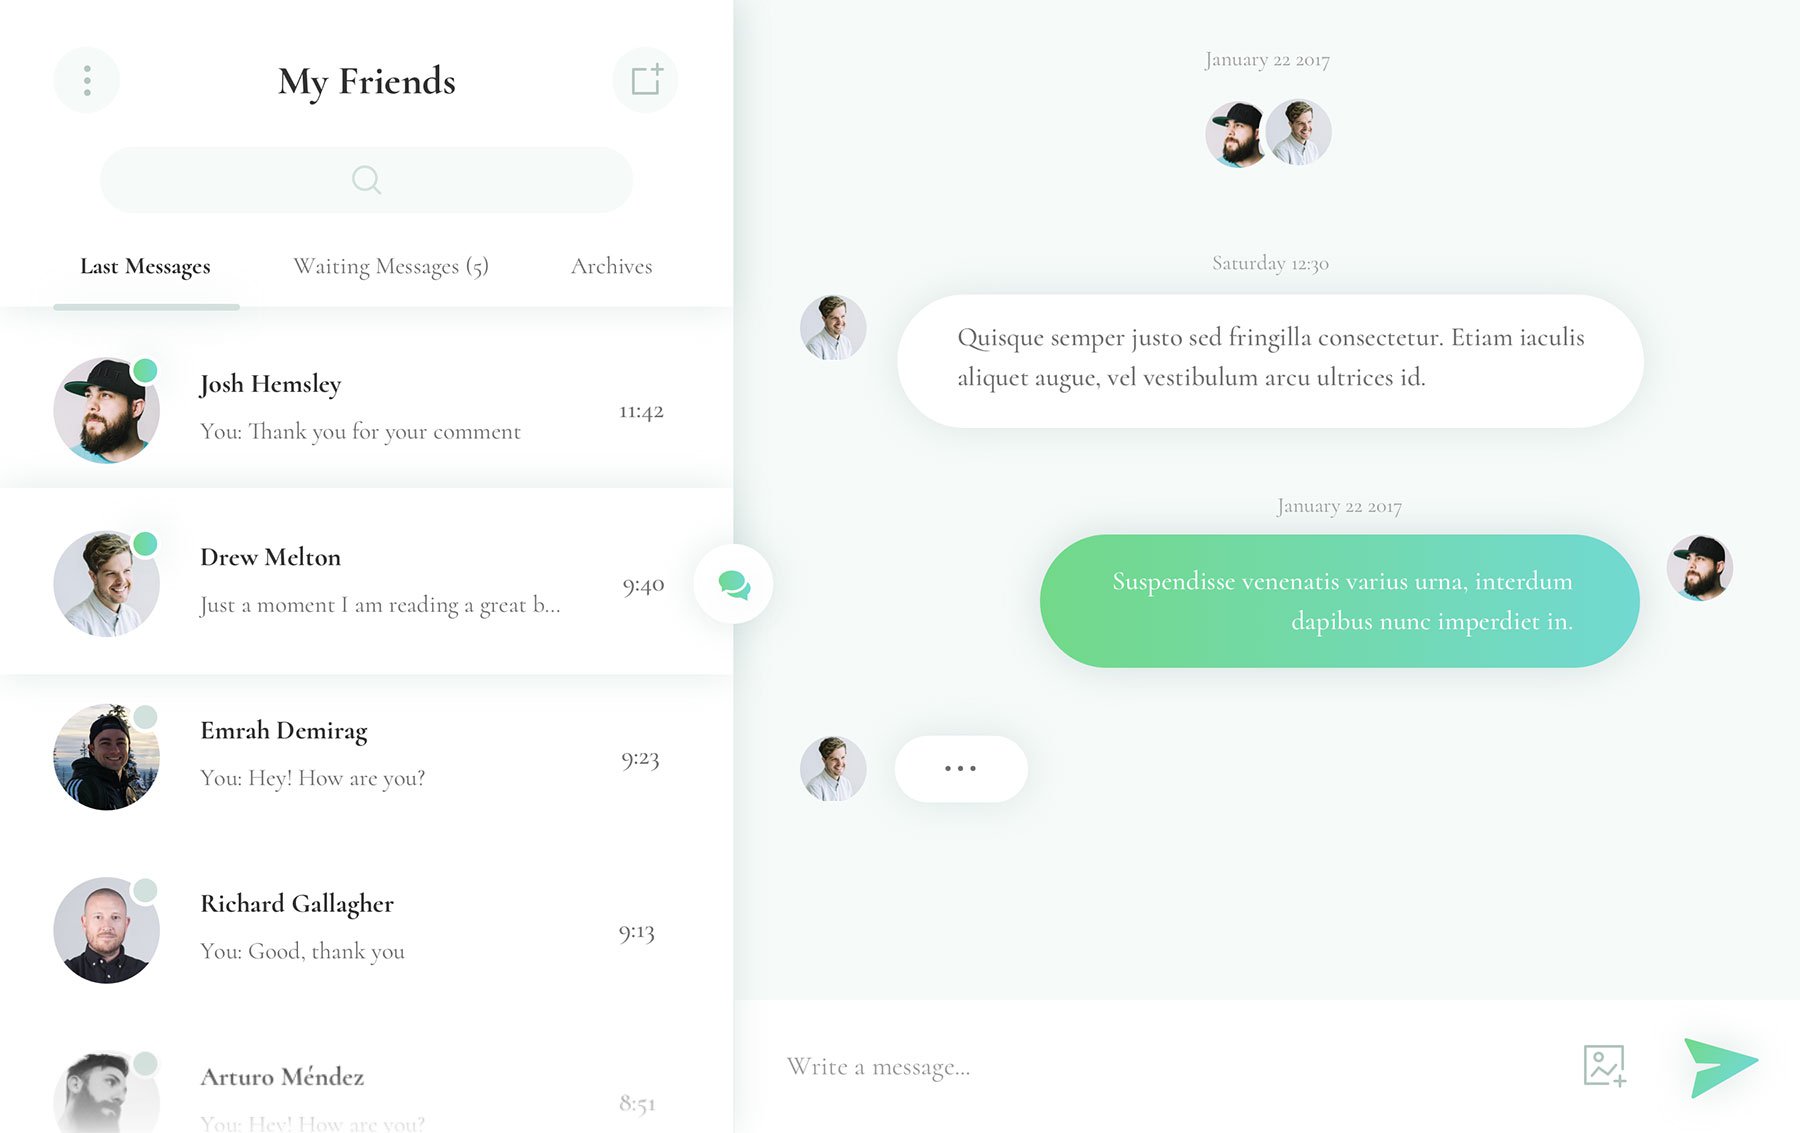
Task: Click the bearded avatar beside green message
Action: coord(1699,567)
